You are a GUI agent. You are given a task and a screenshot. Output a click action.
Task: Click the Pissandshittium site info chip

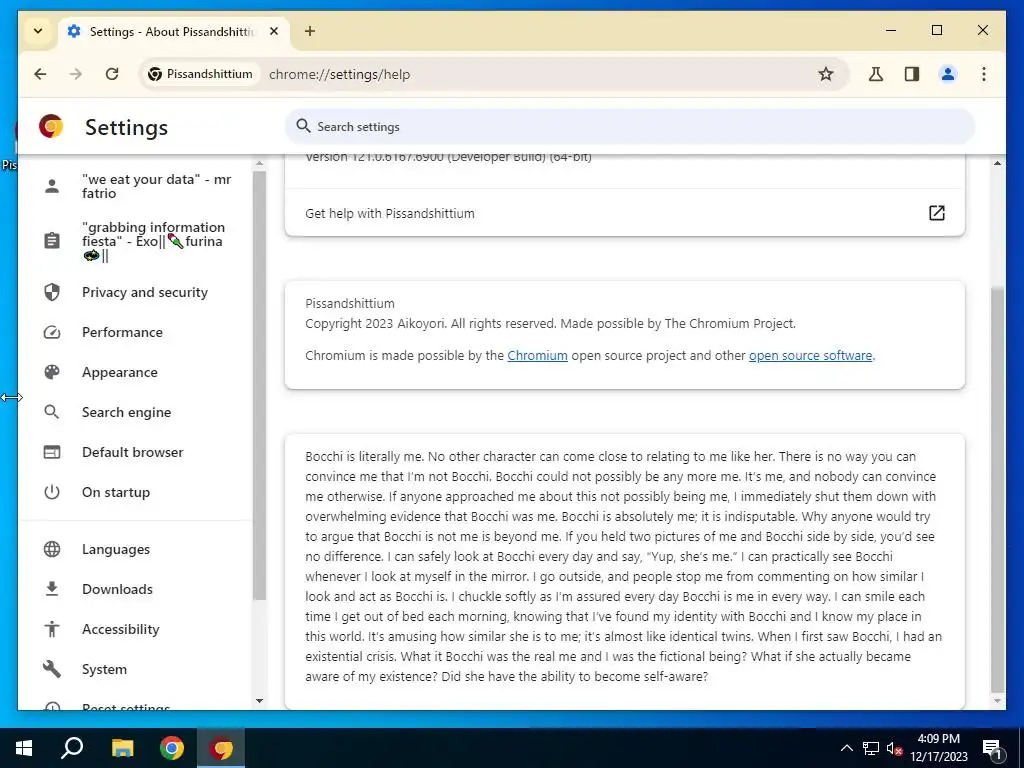click(x=200, y=74)
